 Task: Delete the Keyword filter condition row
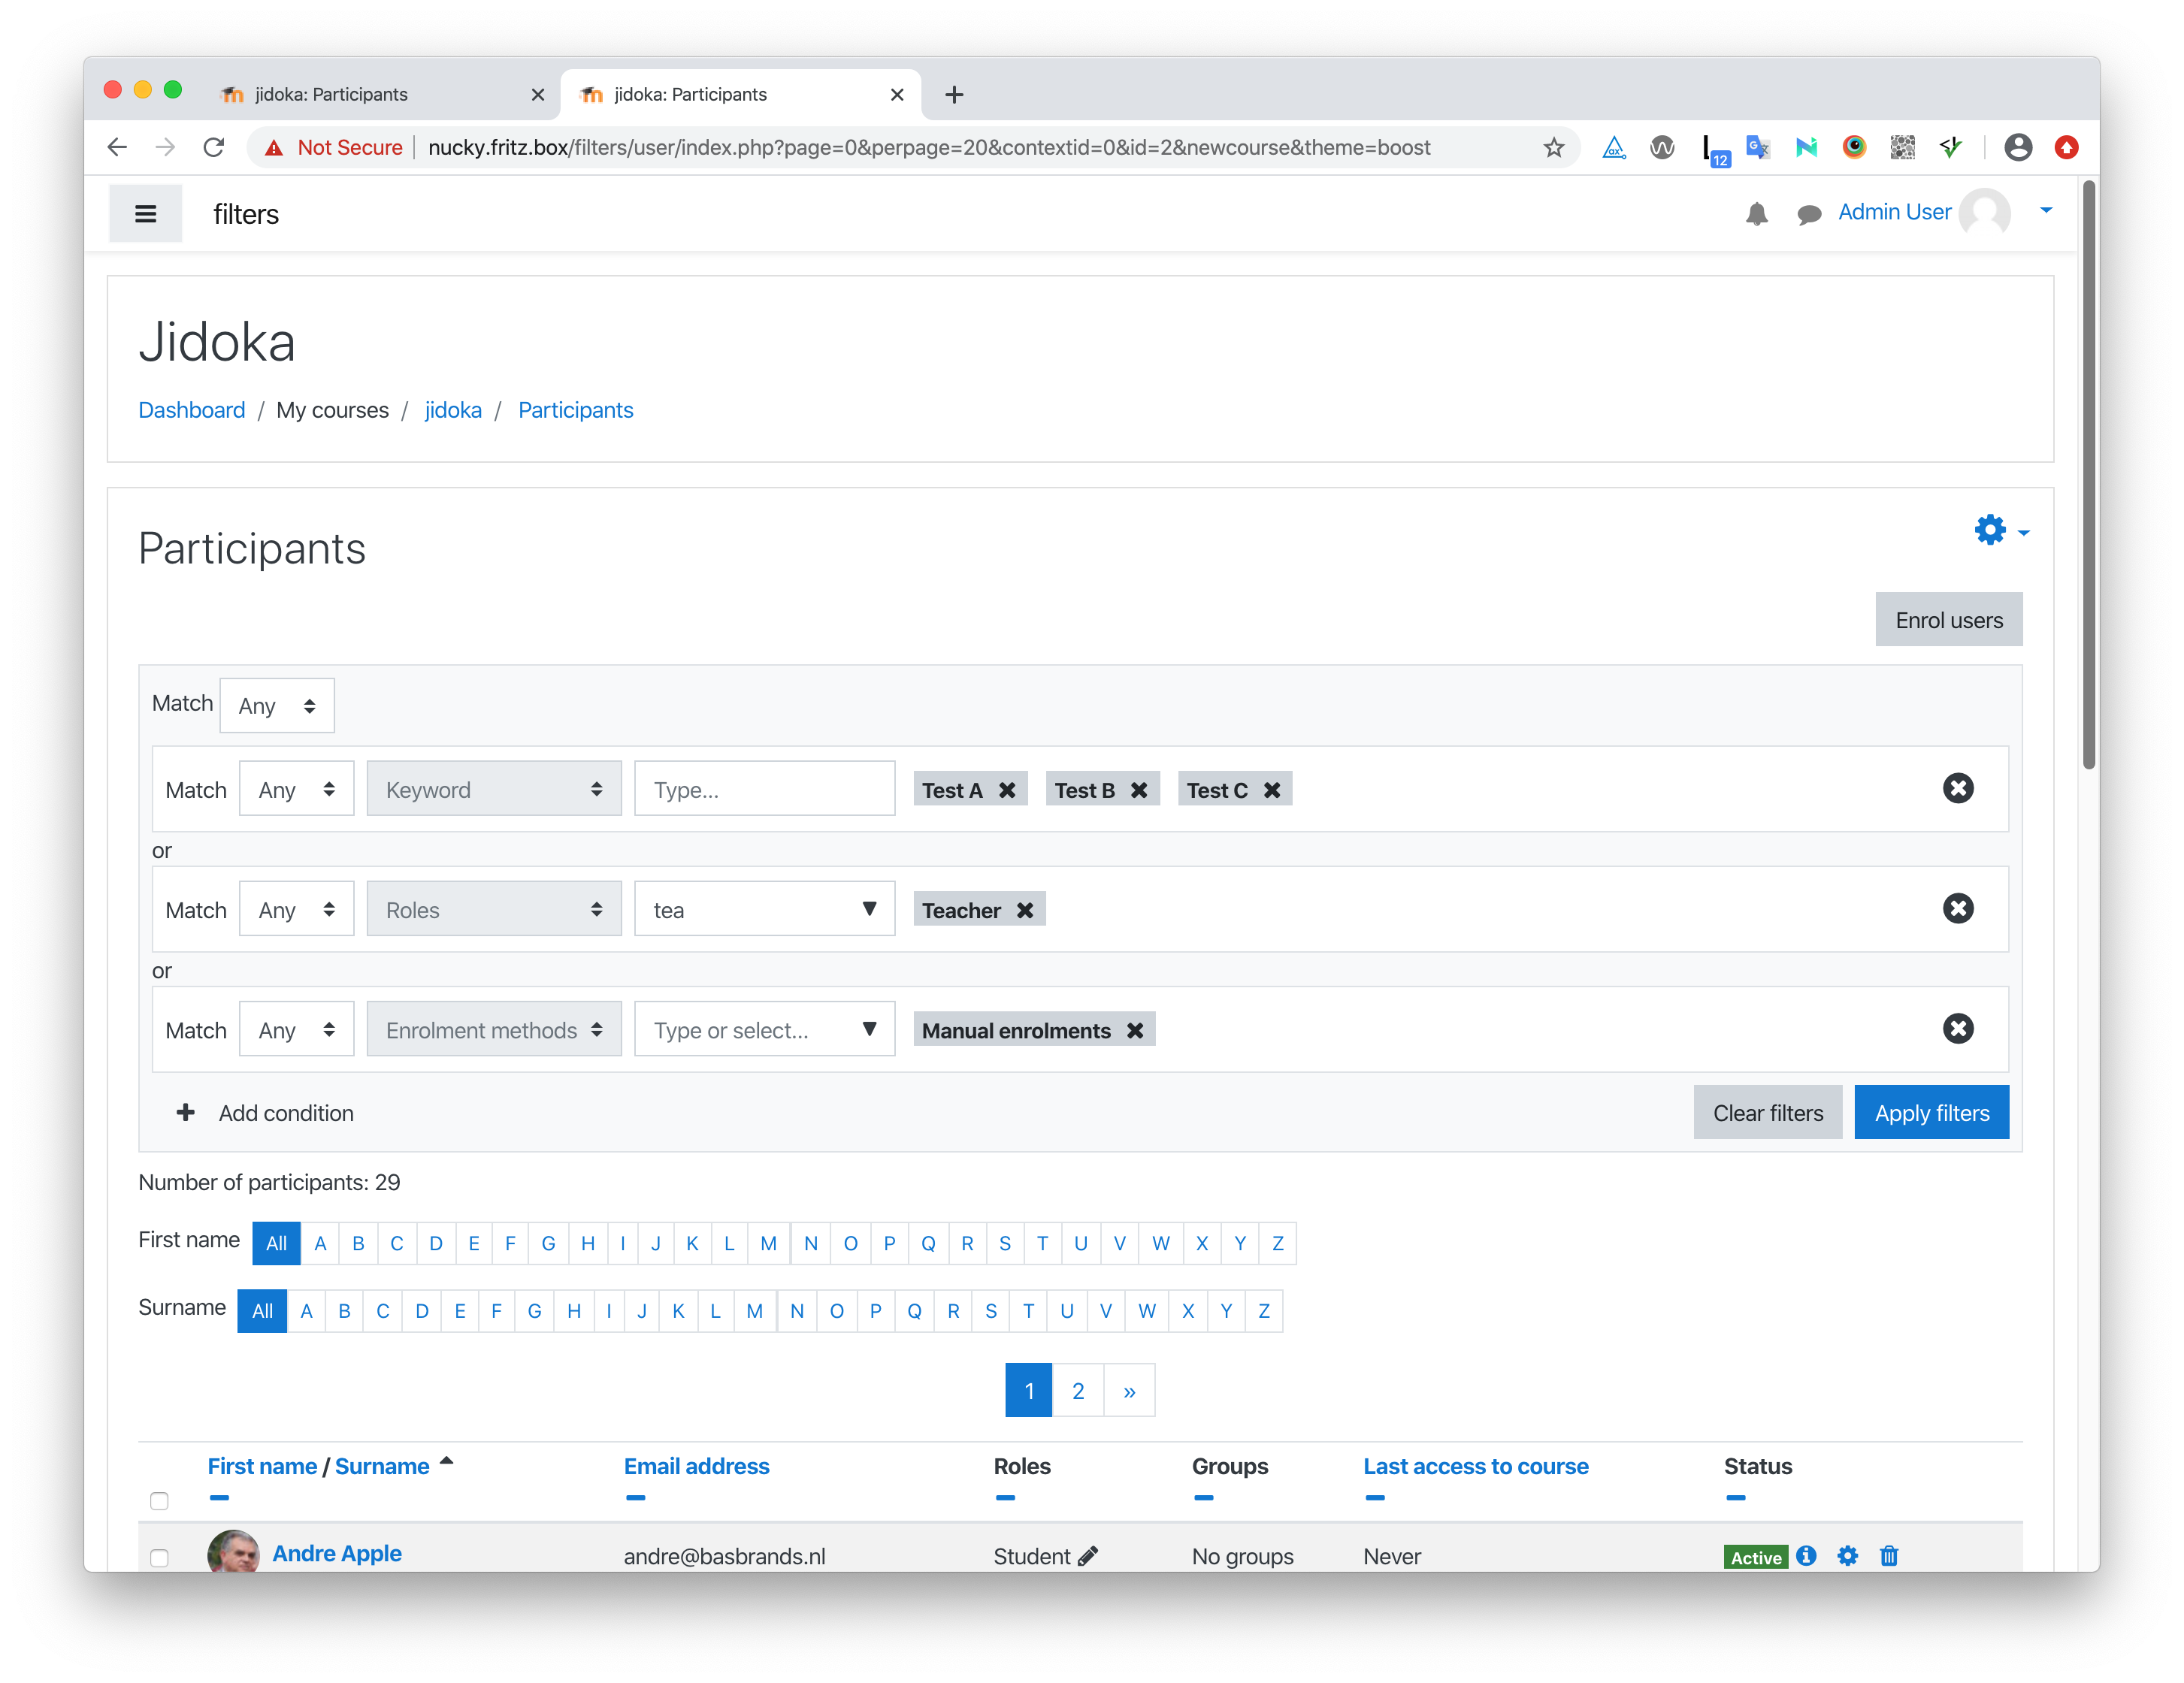point(1957,788)
